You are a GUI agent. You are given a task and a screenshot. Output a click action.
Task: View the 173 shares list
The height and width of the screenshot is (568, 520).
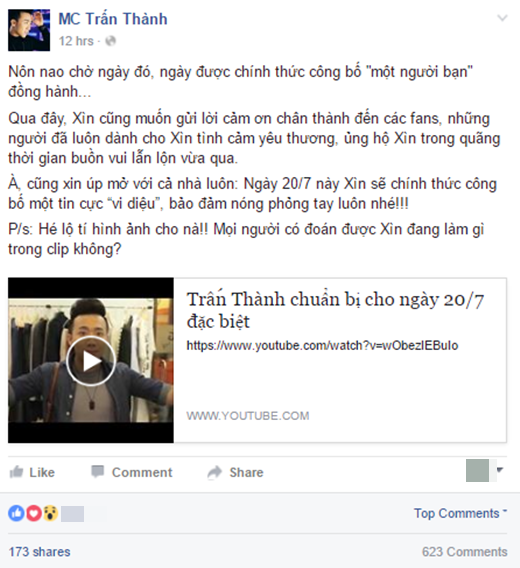coord(39,552)
